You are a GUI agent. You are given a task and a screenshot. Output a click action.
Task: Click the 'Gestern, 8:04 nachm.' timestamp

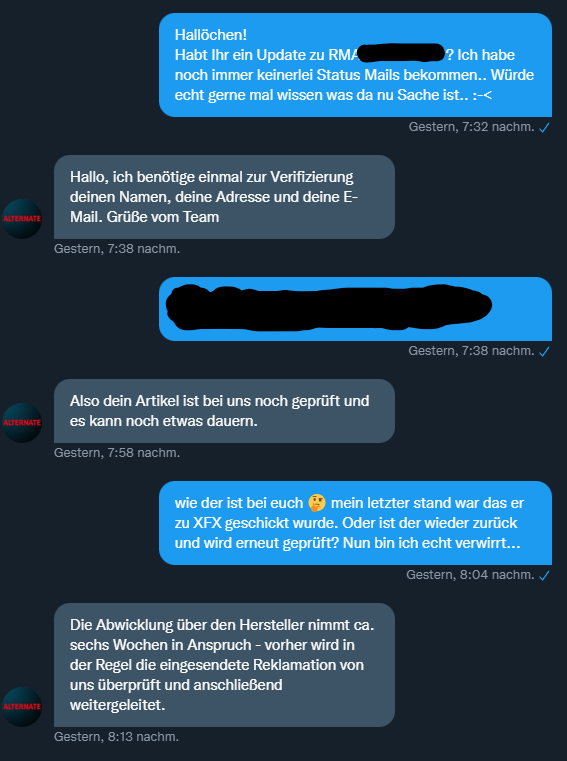470,575
